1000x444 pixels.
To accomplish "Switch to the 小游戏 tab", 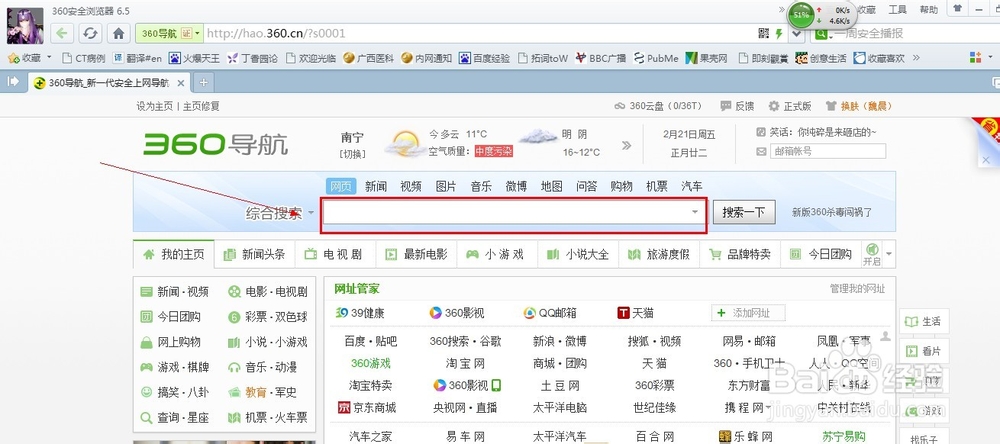I will (x=497, y=254).
